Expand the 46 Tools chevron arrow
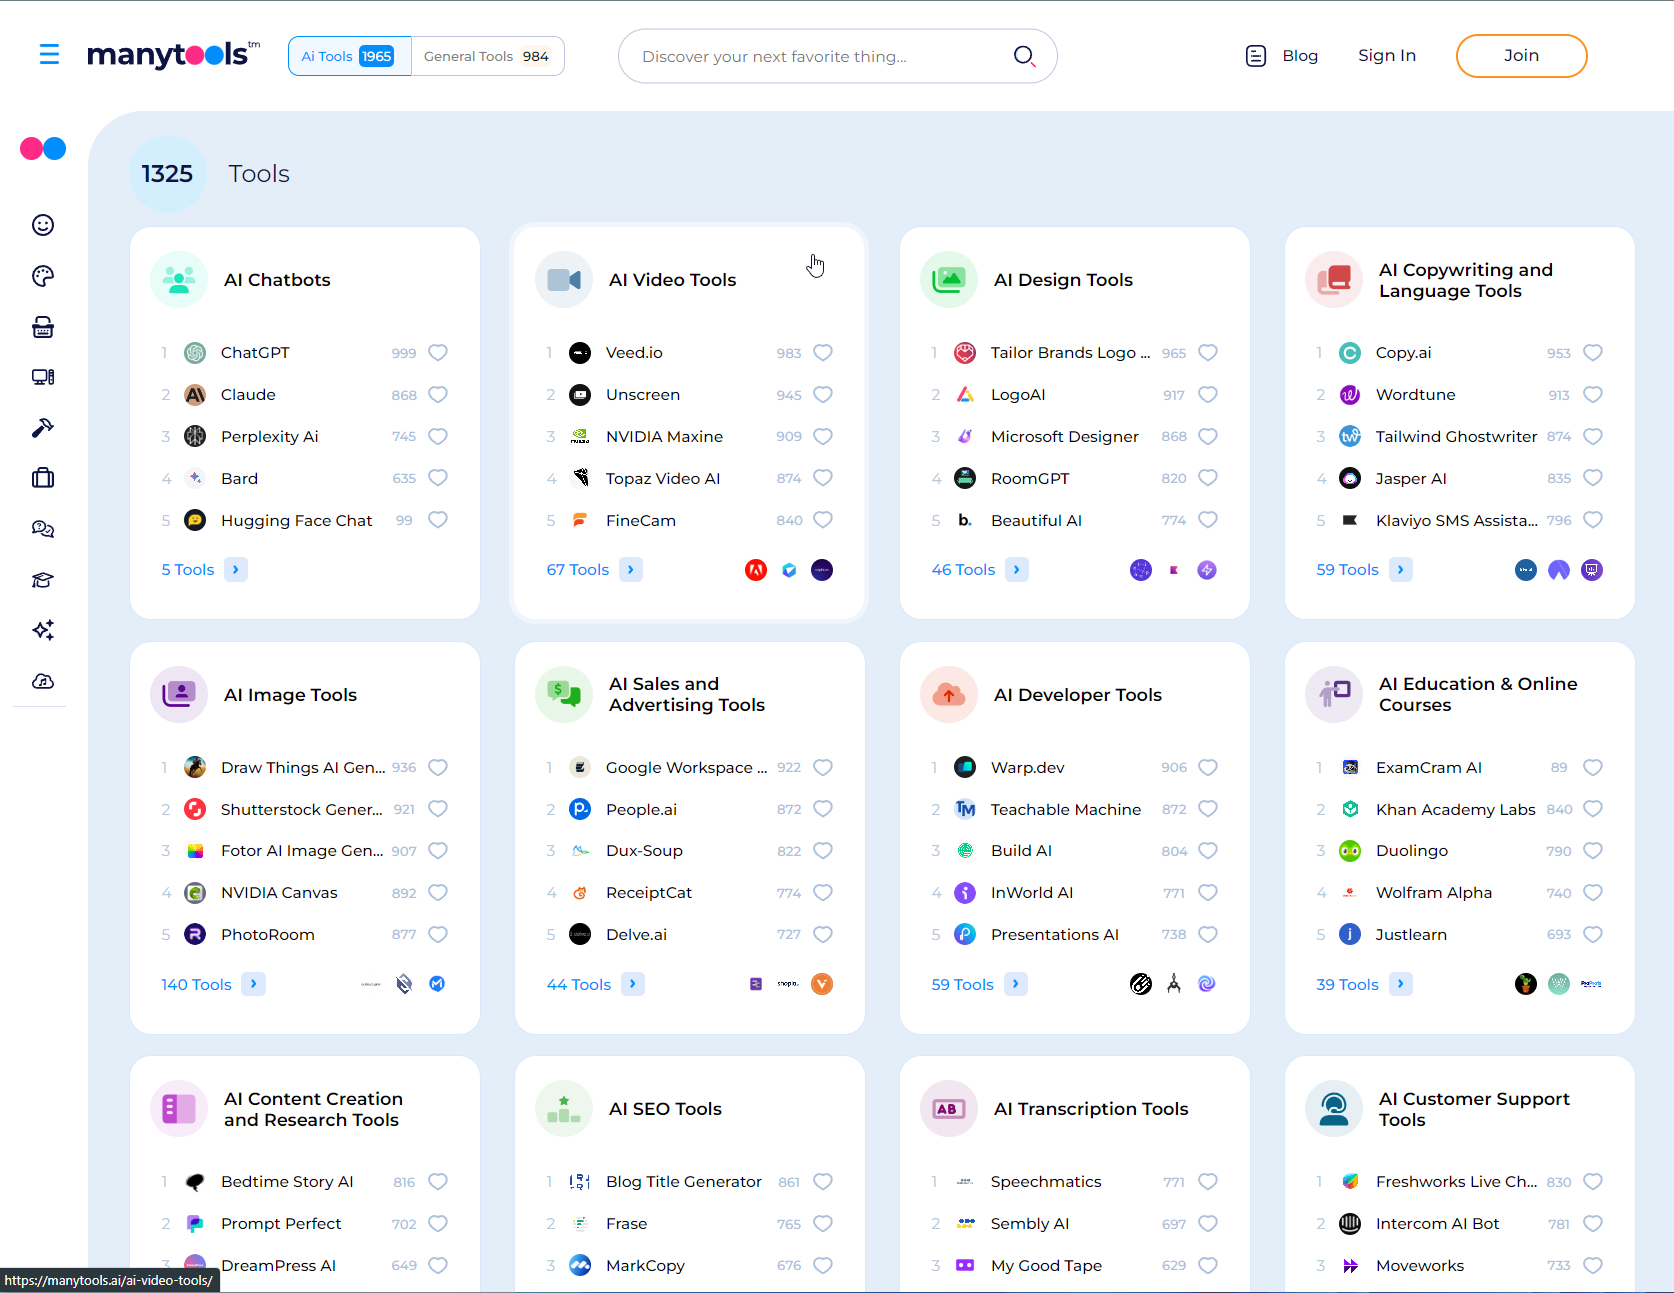Image resolution: width=1674 pixels, height=1293 pixels. coord(1017,570)
